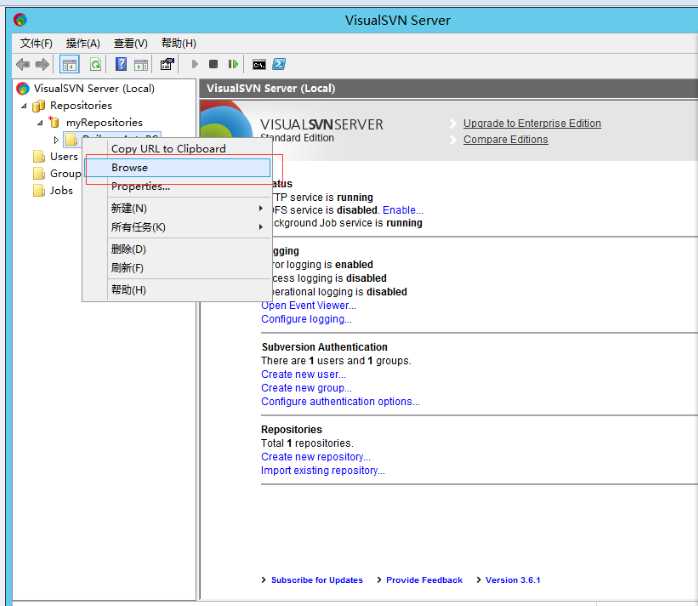Select Repositories tree item text
The height and width of the screenshot is (606, 698).
[x=81, y=106]
